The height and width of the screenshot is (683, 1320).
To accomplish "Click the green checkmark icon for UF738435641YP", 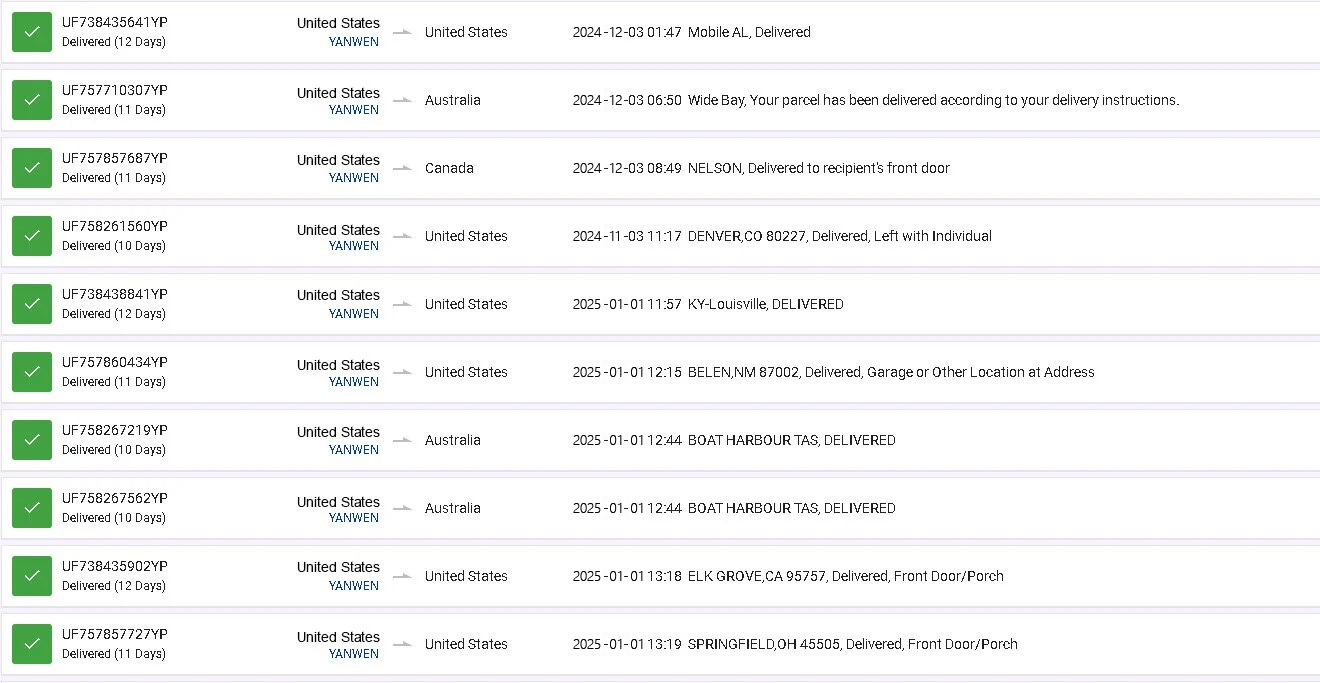I will coord(32,32).
